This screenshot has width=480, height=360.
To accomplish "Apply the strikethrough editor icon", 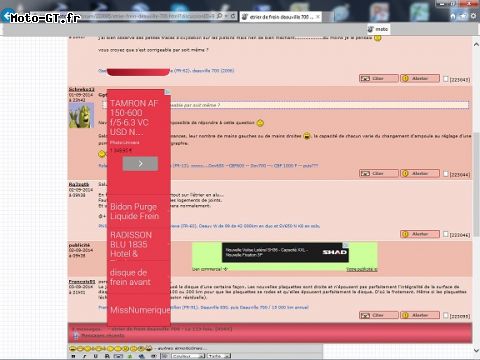I will coord(107,356).
